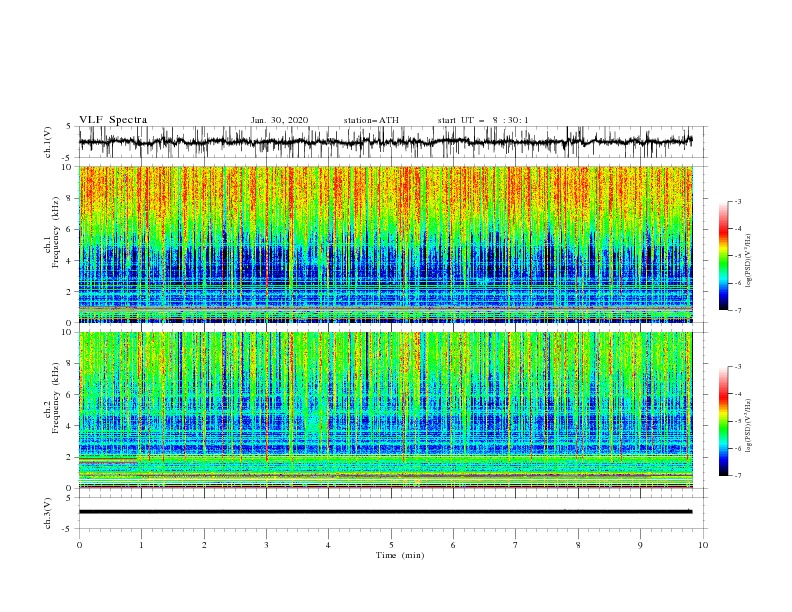Select the "start UT = 8:30:1" text

click(x=483, y=120)
